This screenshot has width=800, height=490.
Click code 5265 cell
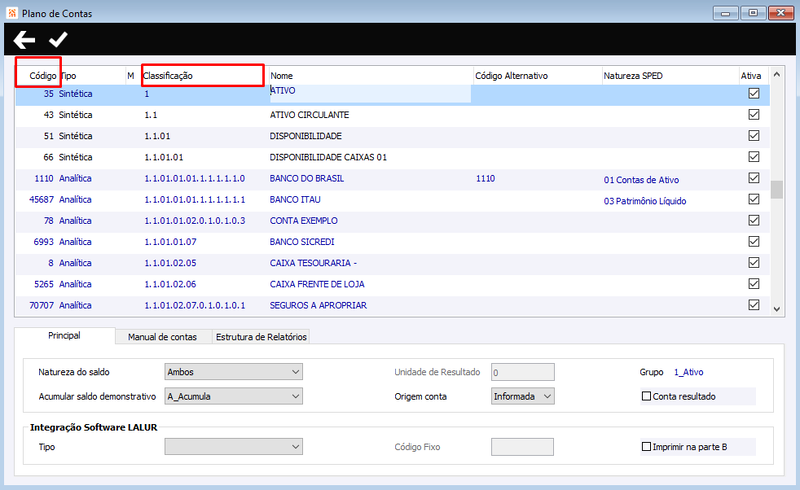pos(44,284)
